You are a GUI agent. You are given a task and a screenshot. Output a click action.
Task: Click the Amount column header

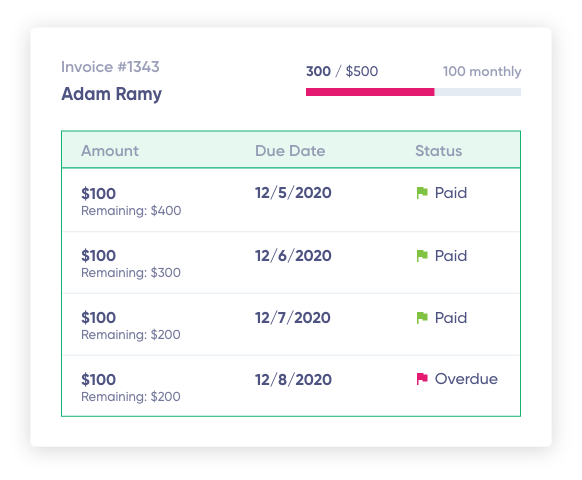pos(110,151)
